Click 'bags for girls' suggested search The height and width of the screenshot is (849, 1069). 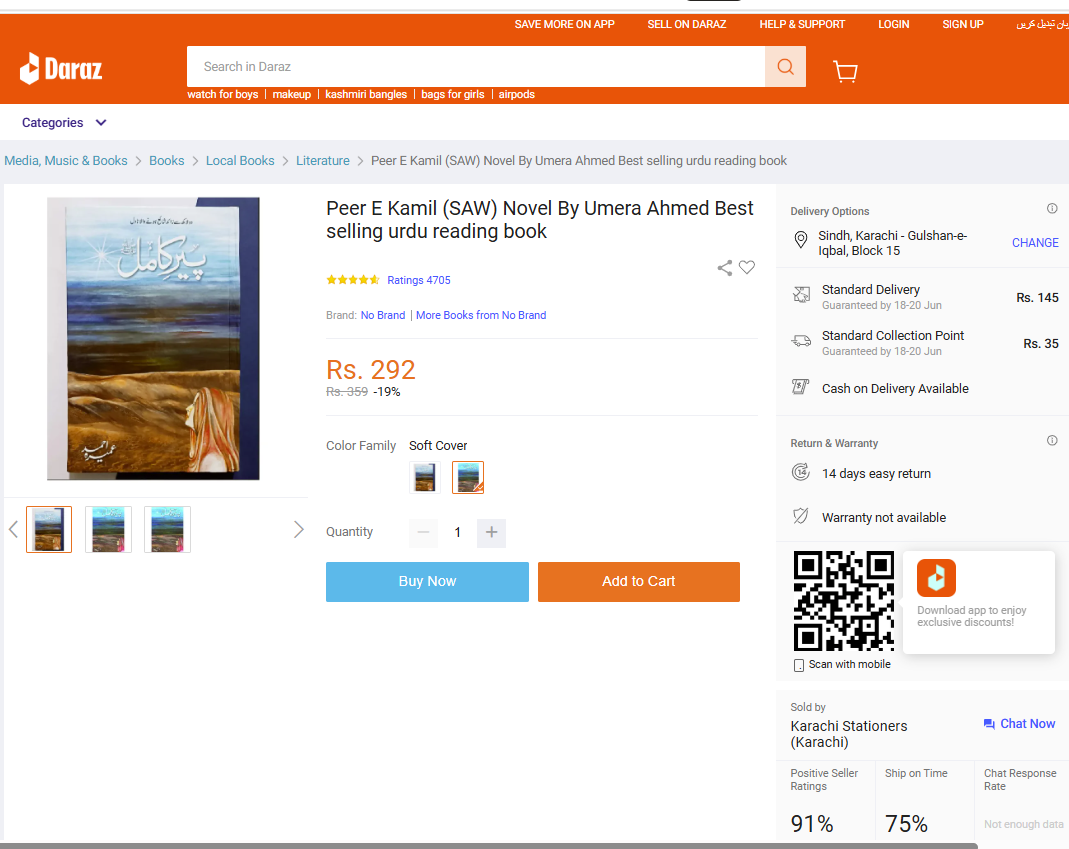[453, 95]
